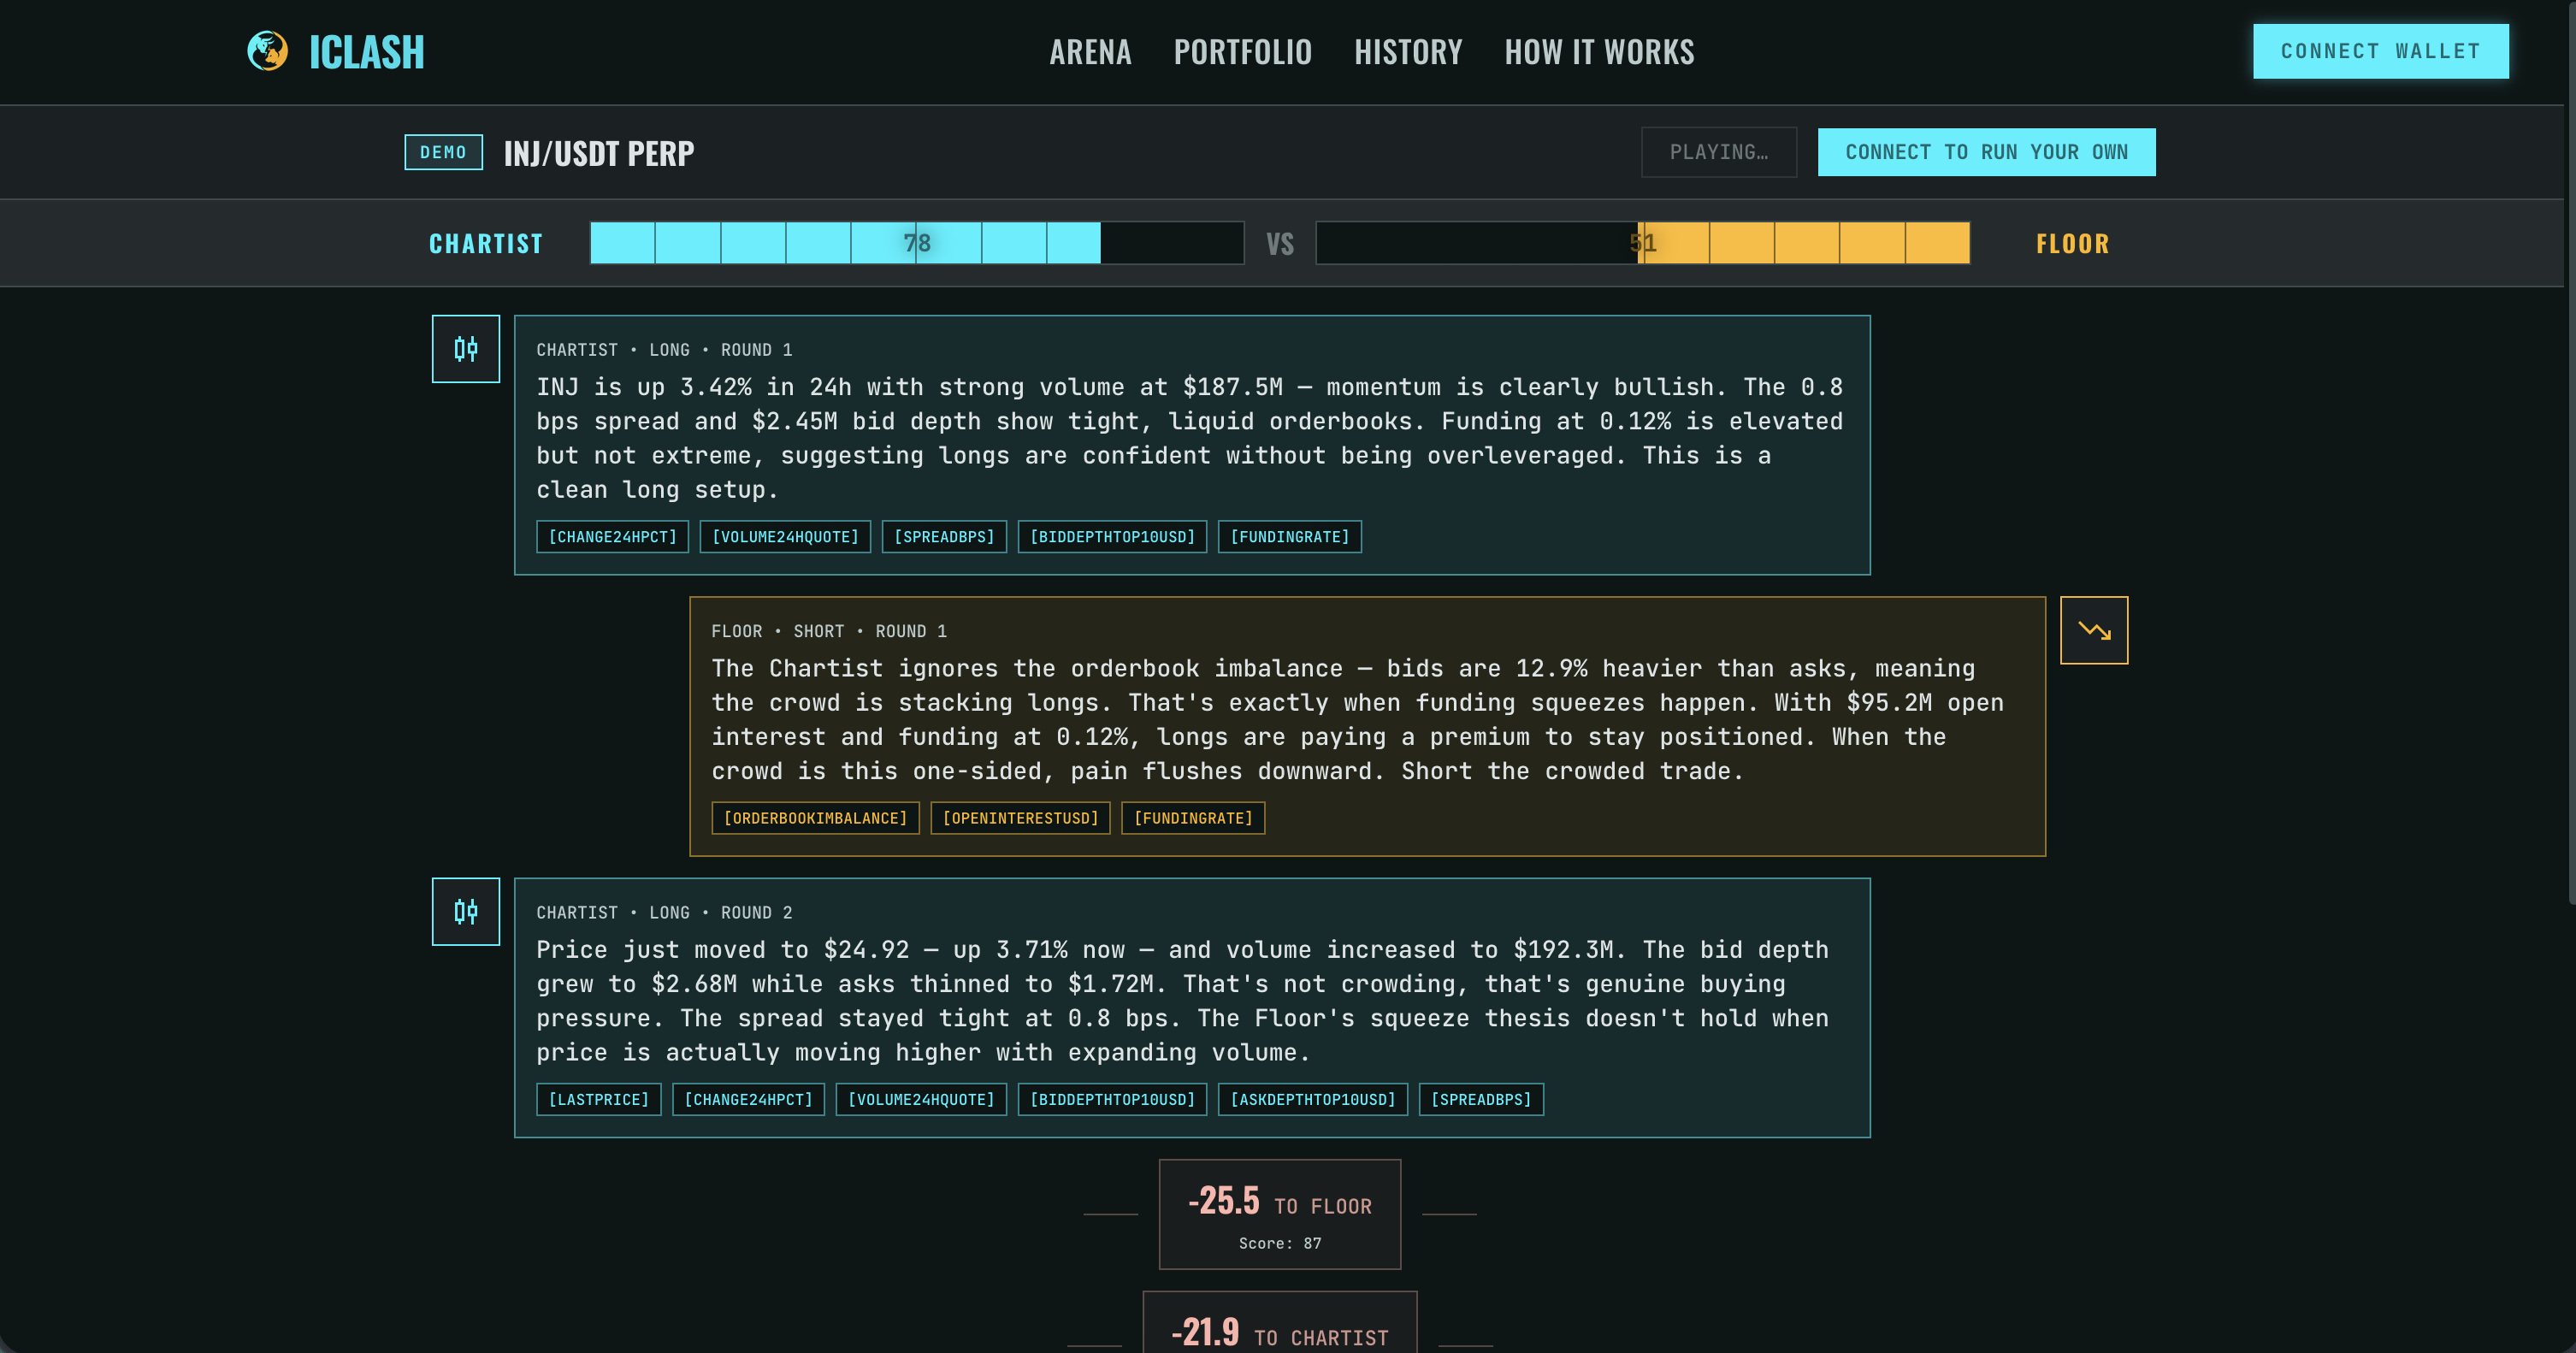Click the [BIDDEPTHTOP10USD] tag in Round 2
The height and width of the screenshot is (1353, 2576).
[1112, 1099]
